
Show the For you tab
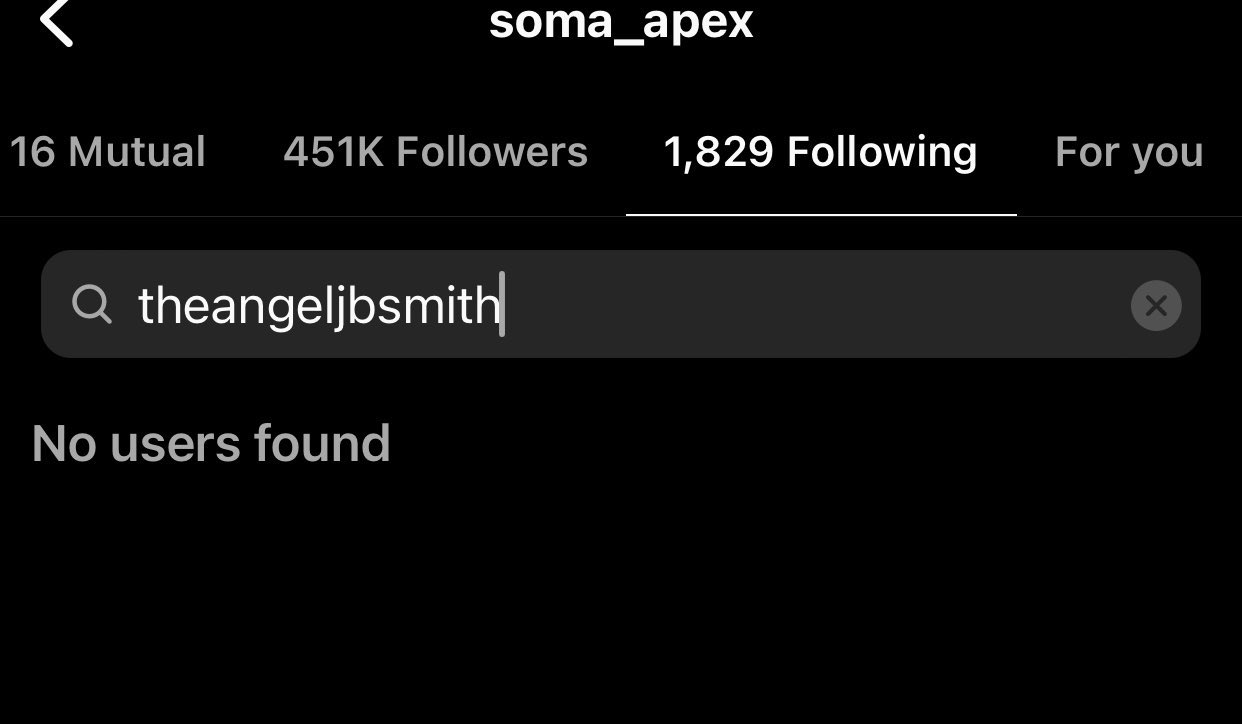[1129, 152]
